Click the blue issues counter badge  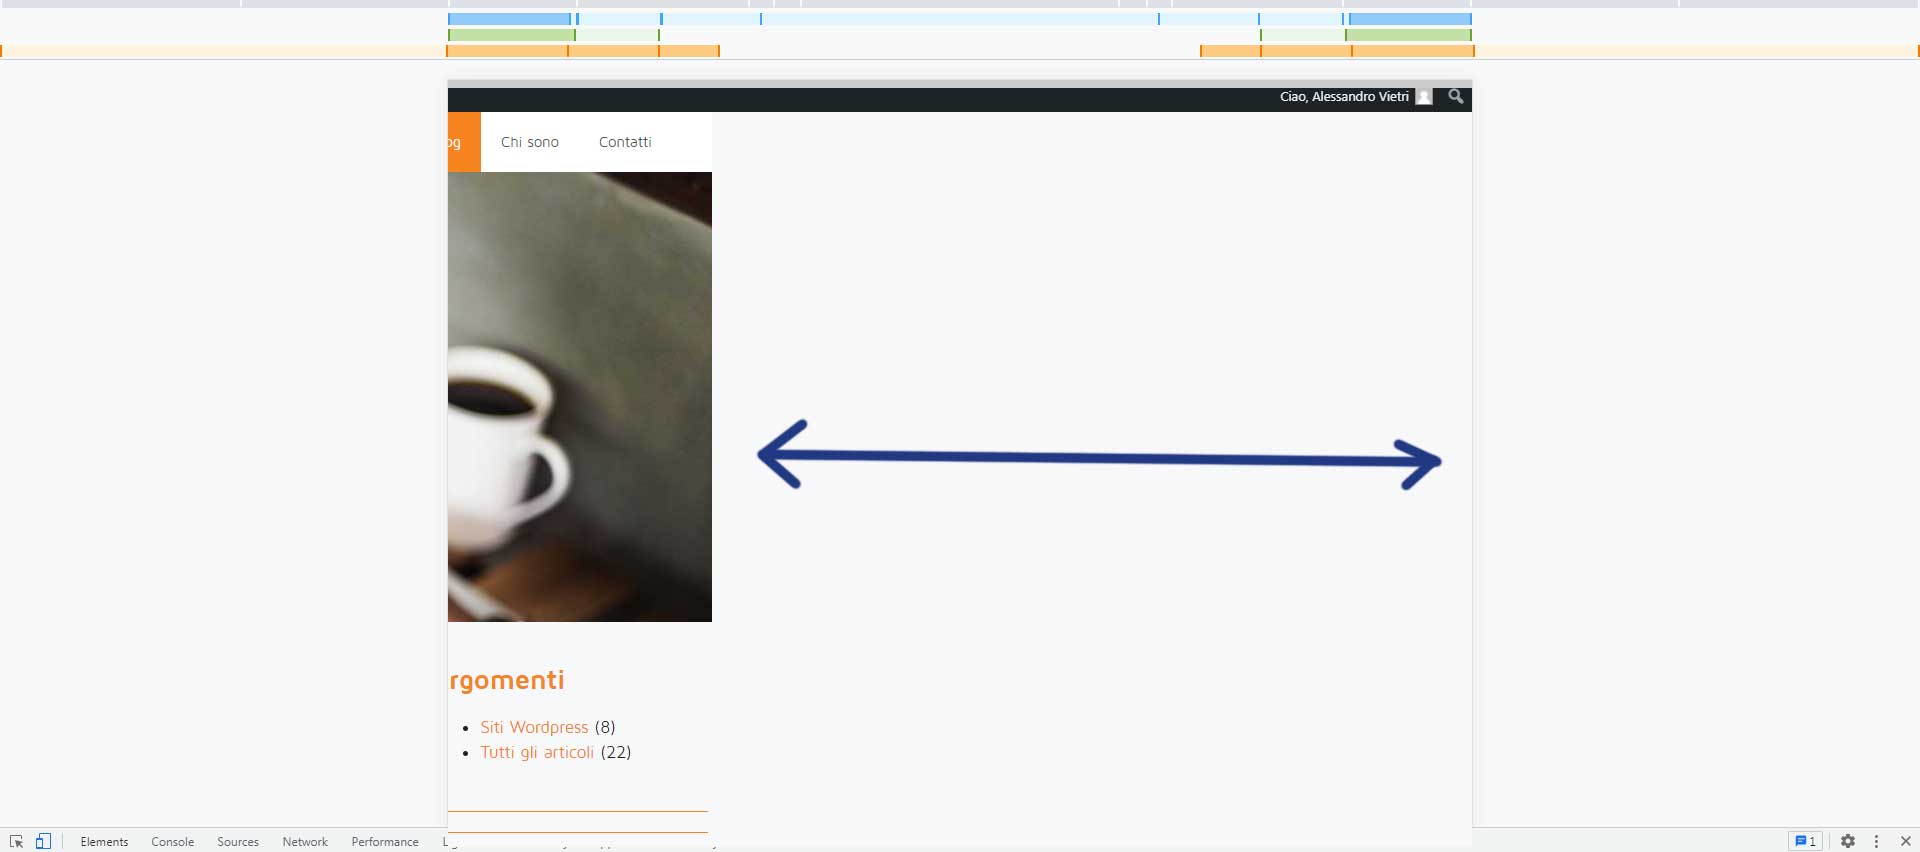[1805, 841]
